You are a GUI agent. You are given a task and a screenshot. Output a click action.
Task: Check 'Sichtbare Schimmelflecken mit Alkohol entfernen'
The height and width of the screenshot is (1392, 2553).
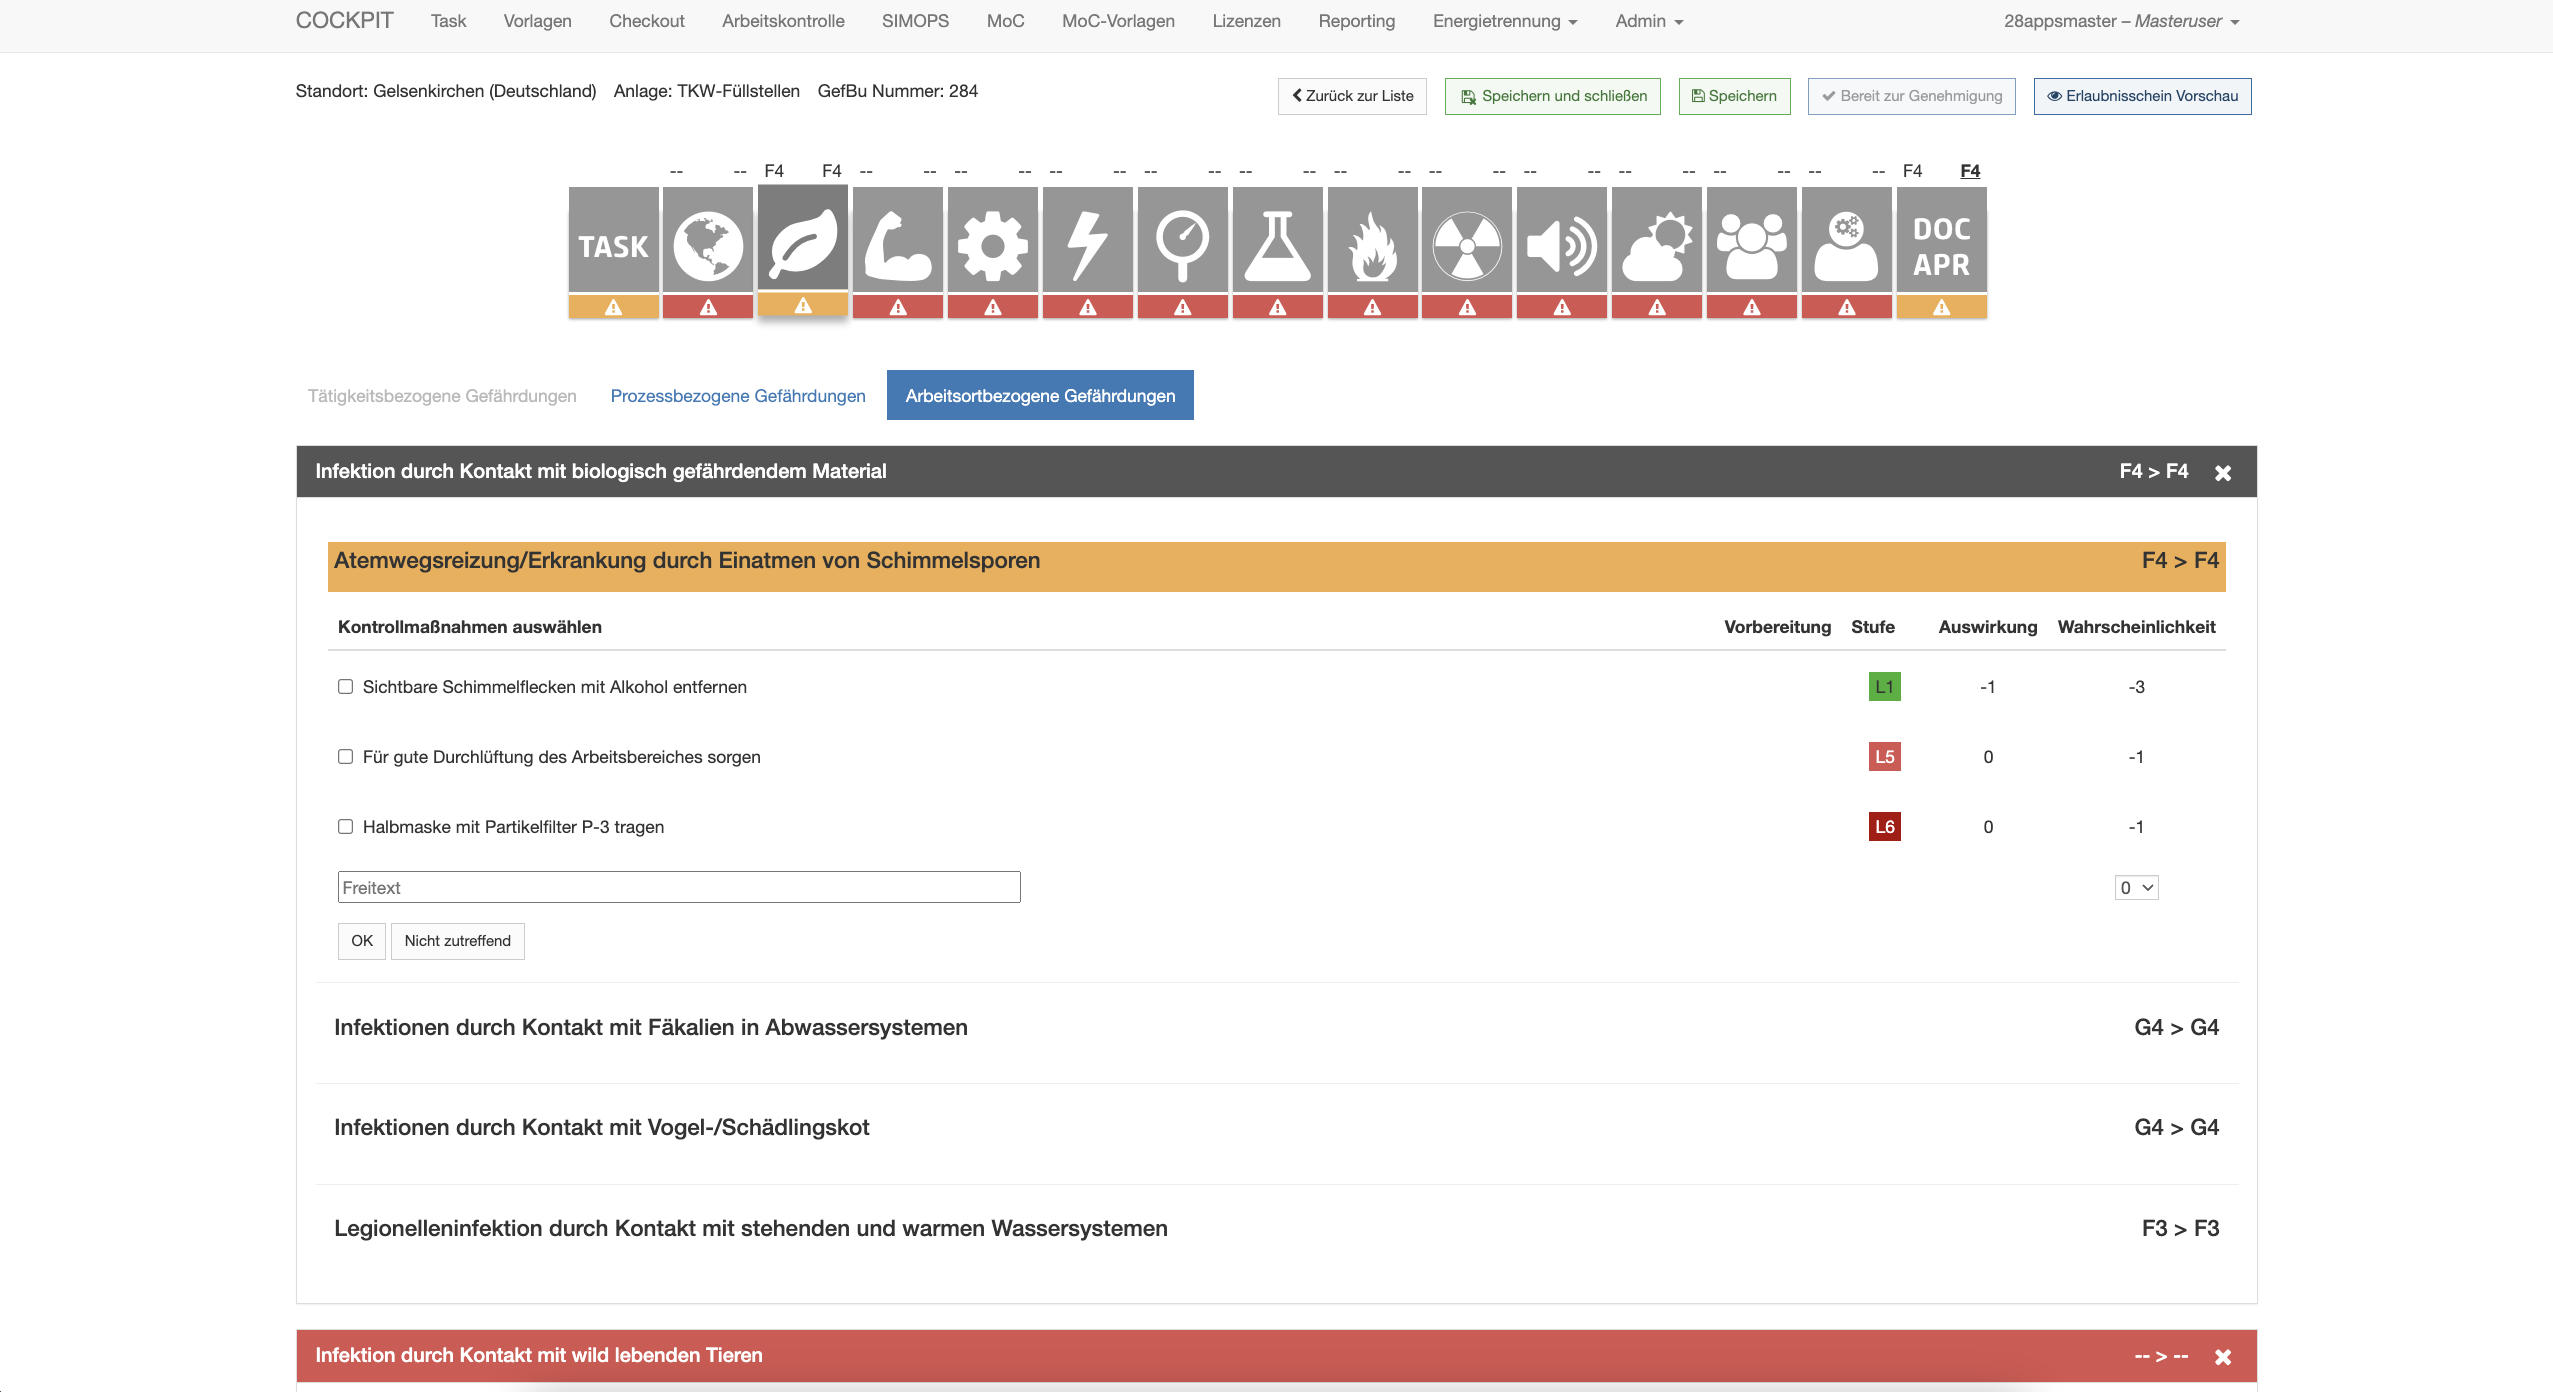(346, 687)
